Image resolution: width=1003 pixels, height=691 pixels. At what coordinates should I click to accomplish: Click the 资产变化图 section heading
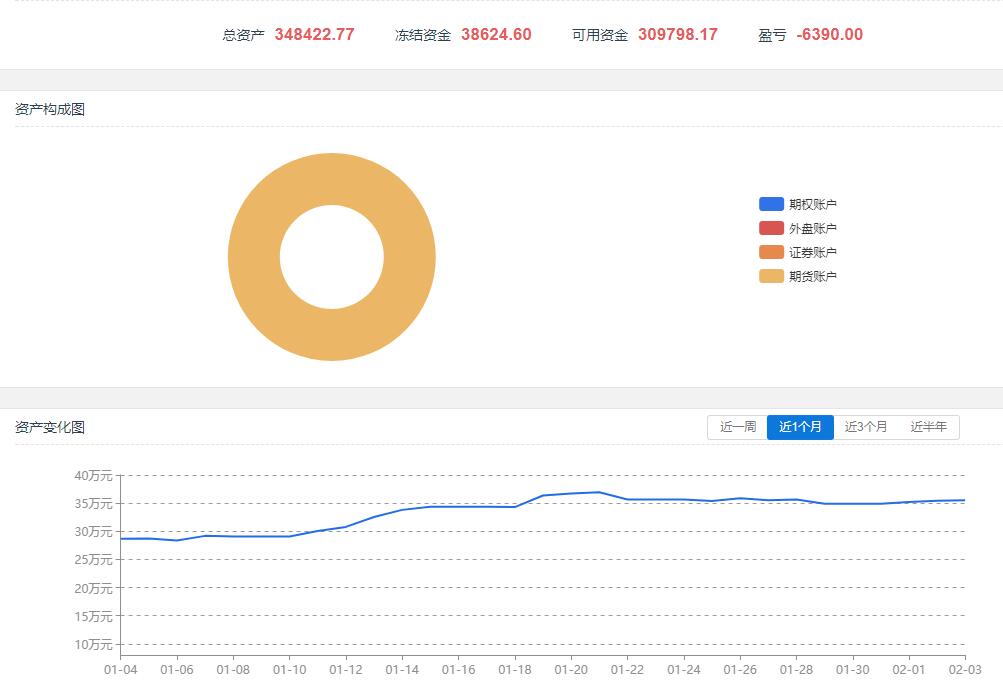[50, 427]
